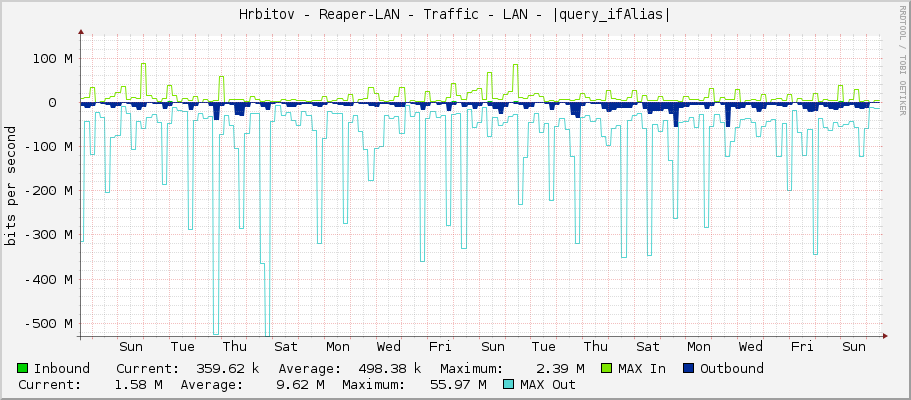911x400 pixels.
Task: Click the first 'Sat' x-axis day label
Action: pos(286,347)
